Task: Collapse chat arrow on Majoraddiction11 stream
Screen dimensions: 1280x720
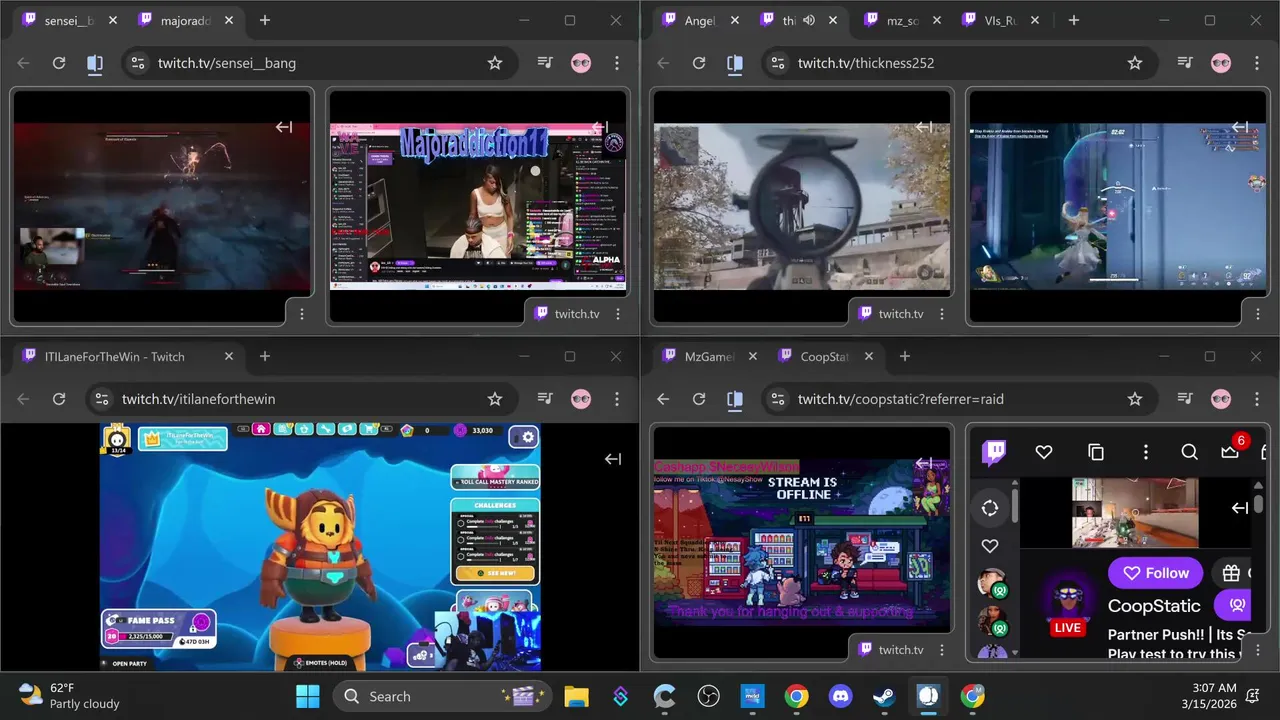Action: click(600, 127)
